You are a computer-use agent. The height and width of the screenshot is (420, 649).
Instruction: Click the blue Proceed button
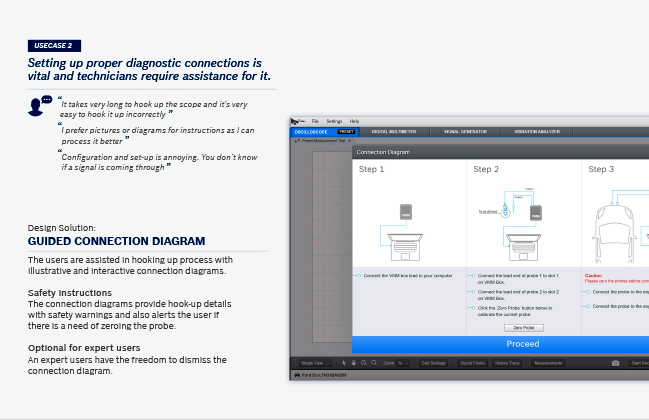tap(500, 344)
